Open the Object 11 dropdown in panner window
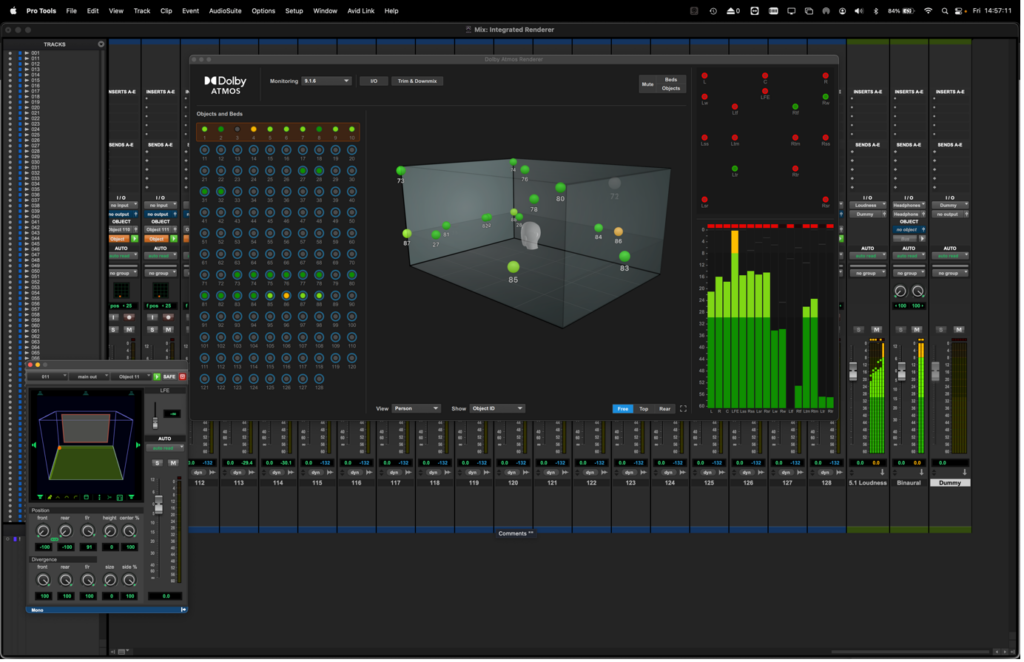The width and height of the screenshot is (1024, 662). point(130,377)
